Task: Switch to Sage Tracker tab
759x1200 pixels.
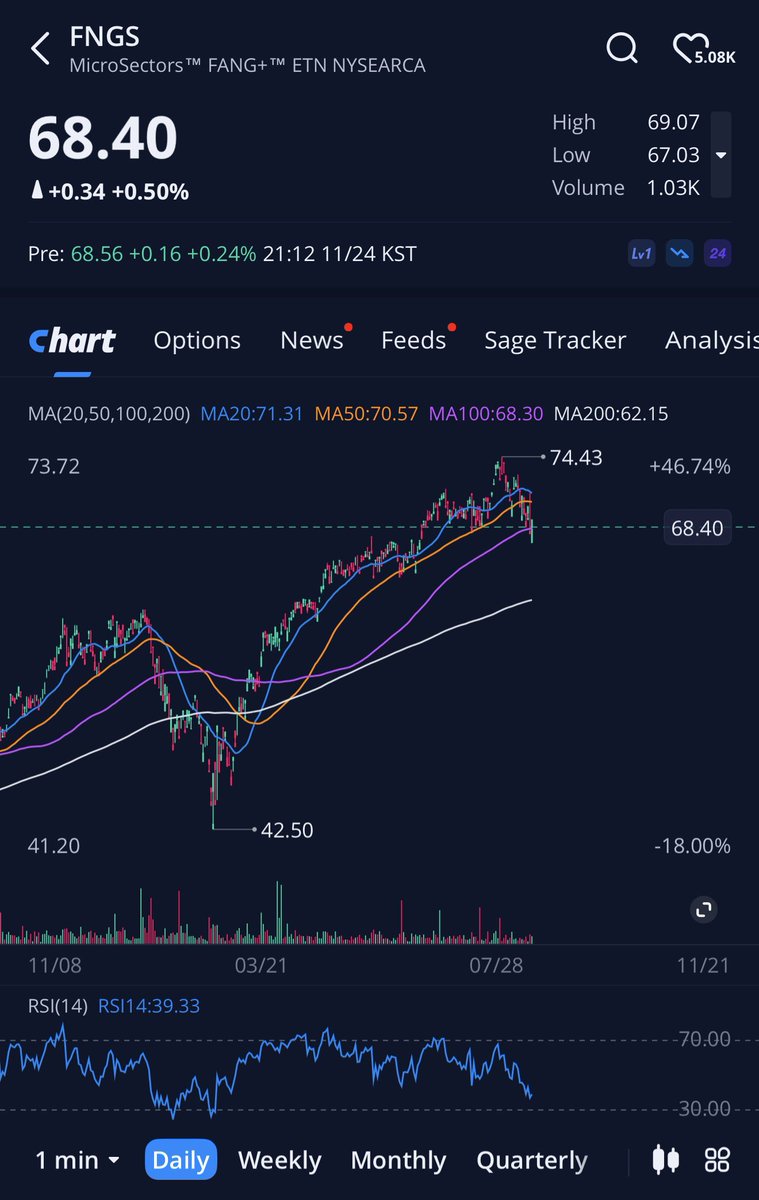Action: pyautogui.click(x=555, y=341)
